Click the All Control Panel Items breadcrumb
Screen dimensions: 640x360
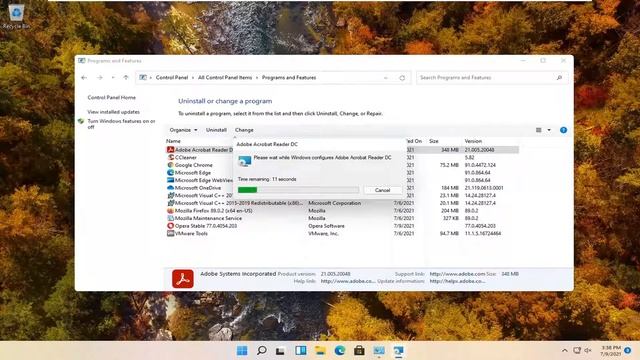click(225, 78)
